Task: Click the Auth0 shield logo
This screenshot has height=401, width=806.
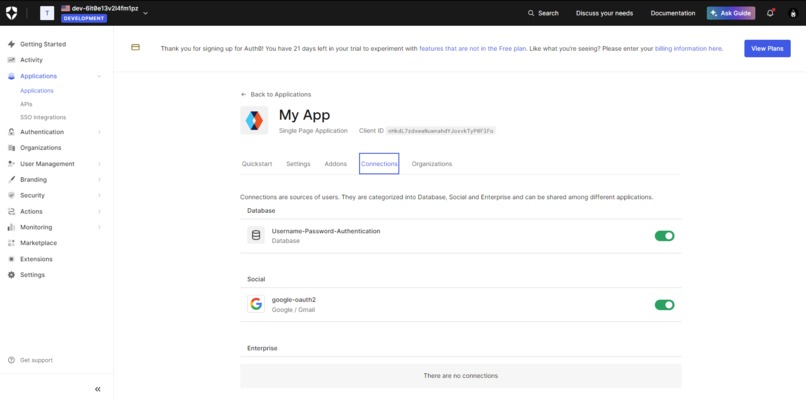Action: [11, 13]
